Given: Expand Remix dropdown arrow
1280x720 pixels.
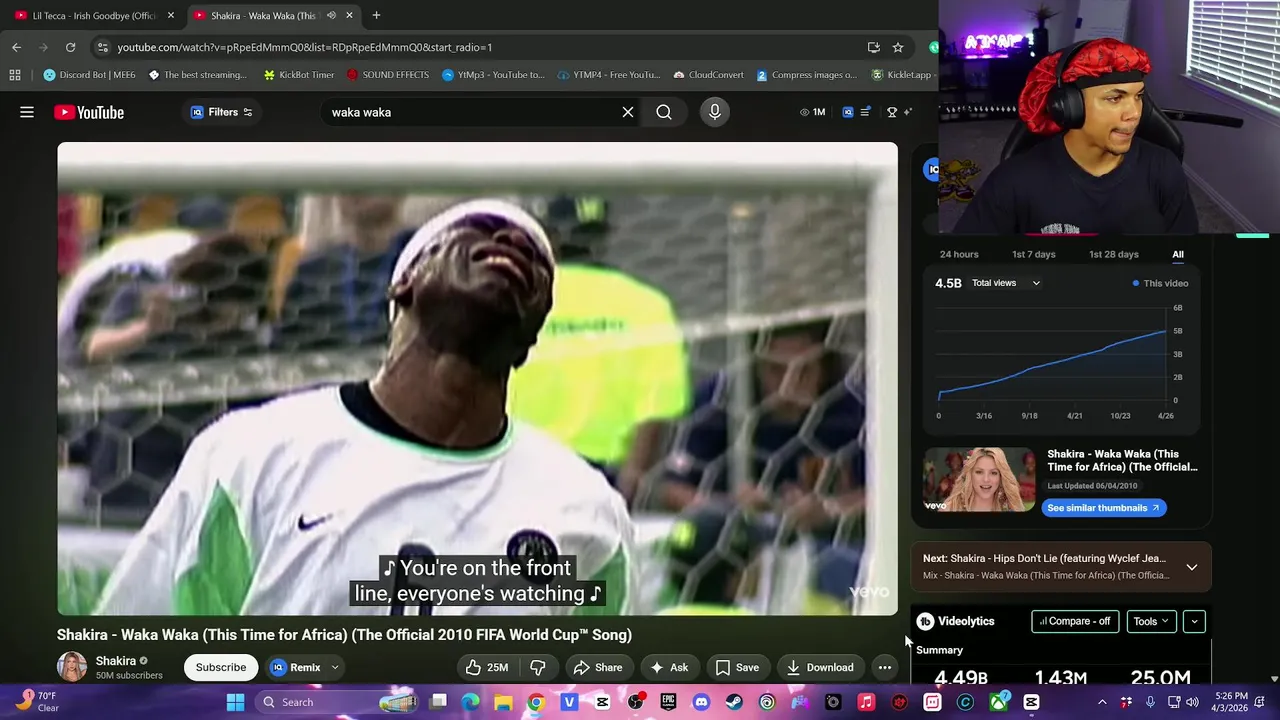Looking at the screenshot, I should 335,667.
